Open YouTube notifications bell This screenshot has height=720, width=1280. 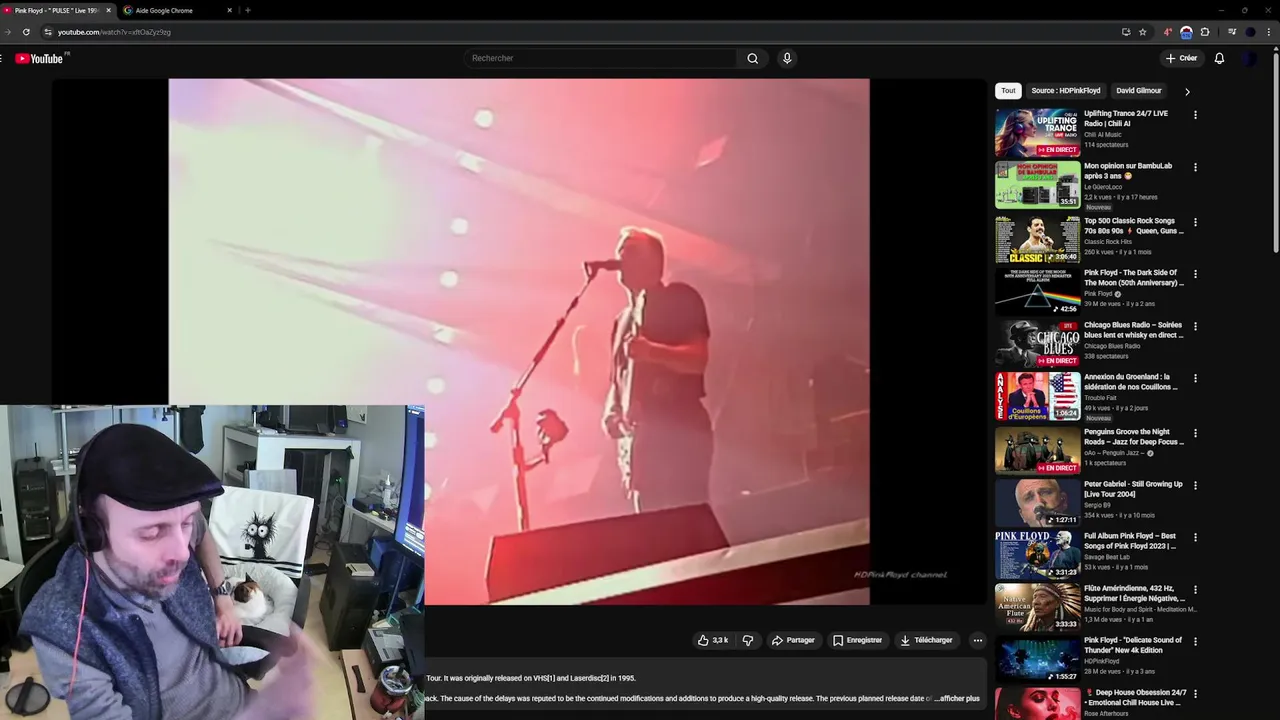[1219, 58]
